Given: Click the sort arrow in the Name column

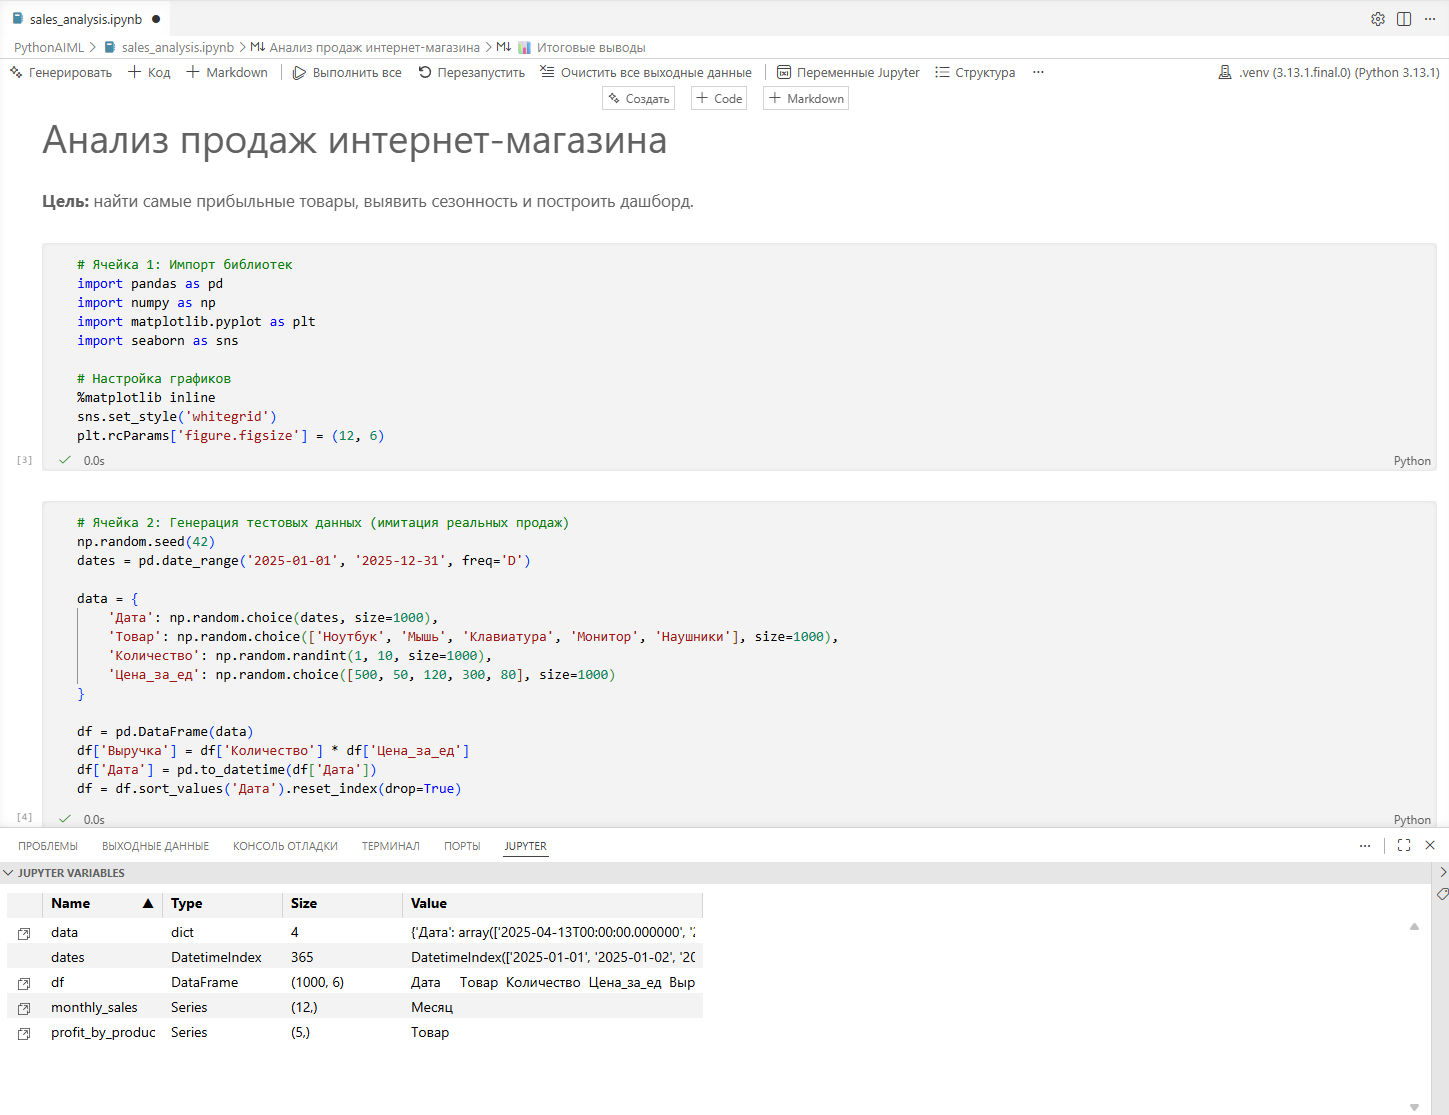Looking at the screenshot, I should [148, 903].
